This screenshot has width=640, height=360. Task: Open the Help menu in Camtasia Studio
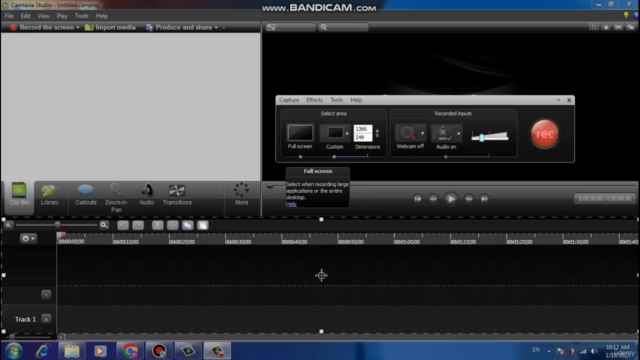[102, 16]
